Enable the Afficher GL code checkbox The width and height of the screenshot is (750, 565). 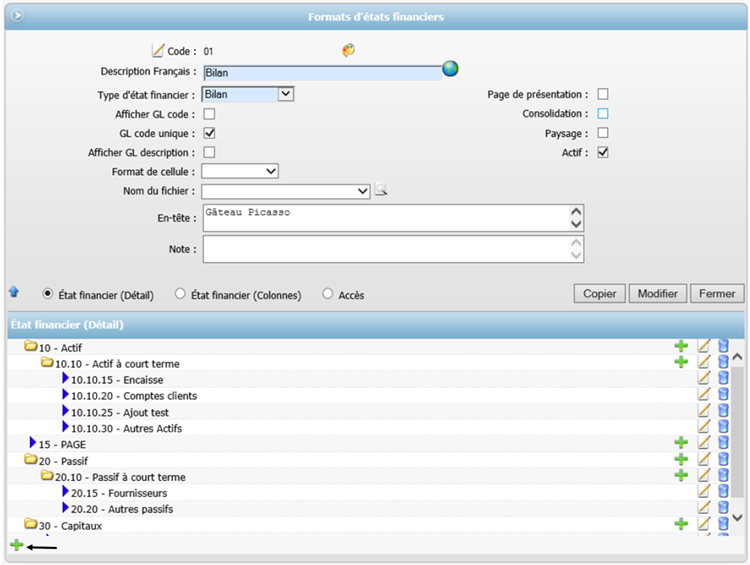coord(209,114)
